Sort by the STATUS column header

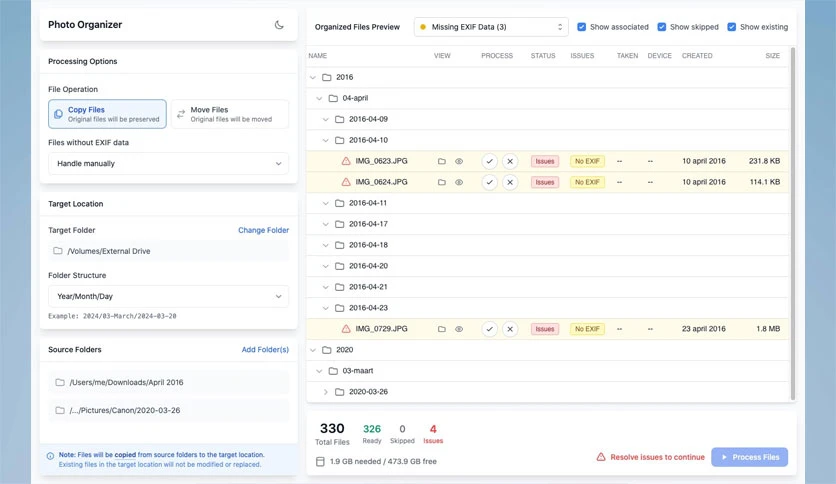coord(543,55)
